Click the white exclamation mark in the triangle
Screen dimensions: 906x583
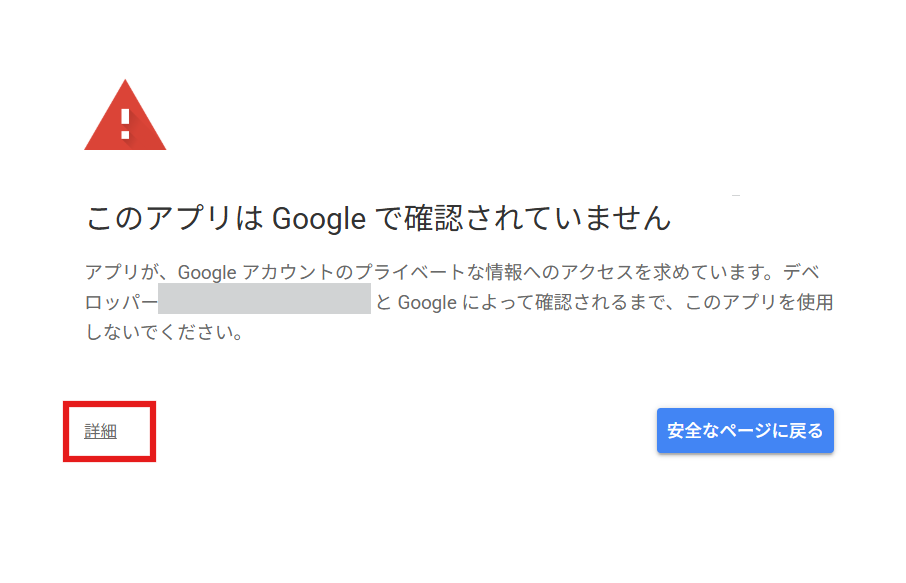[125, 124]
